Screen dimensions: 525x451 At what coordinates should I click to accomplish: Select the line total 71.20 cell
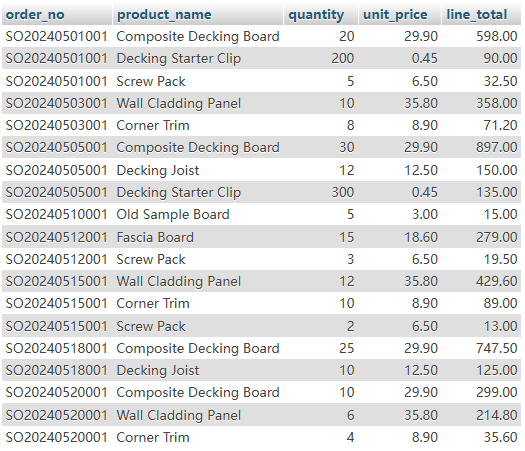(x=500, y=125)
